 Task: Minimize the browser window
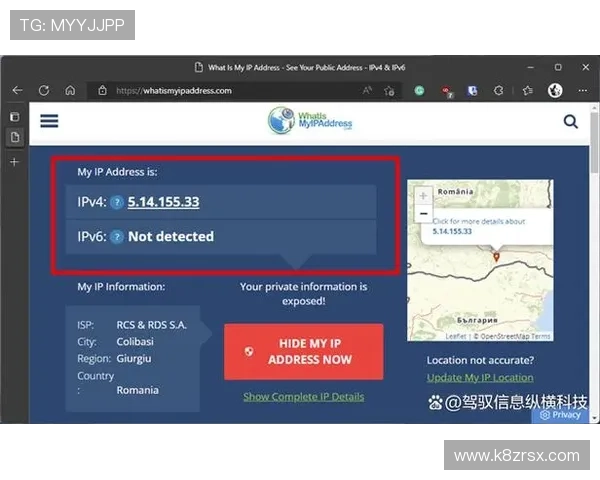[530, 67]
